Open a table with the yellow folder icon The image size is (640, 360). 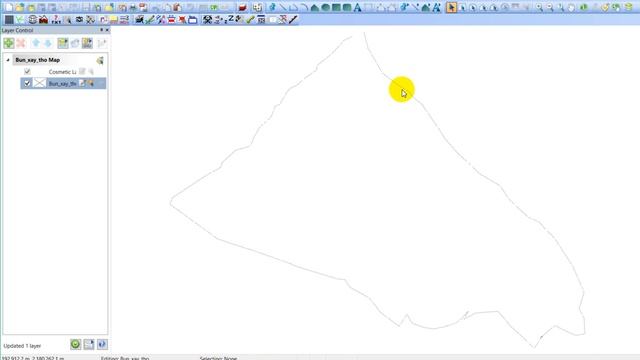click(x=20, y=8)
